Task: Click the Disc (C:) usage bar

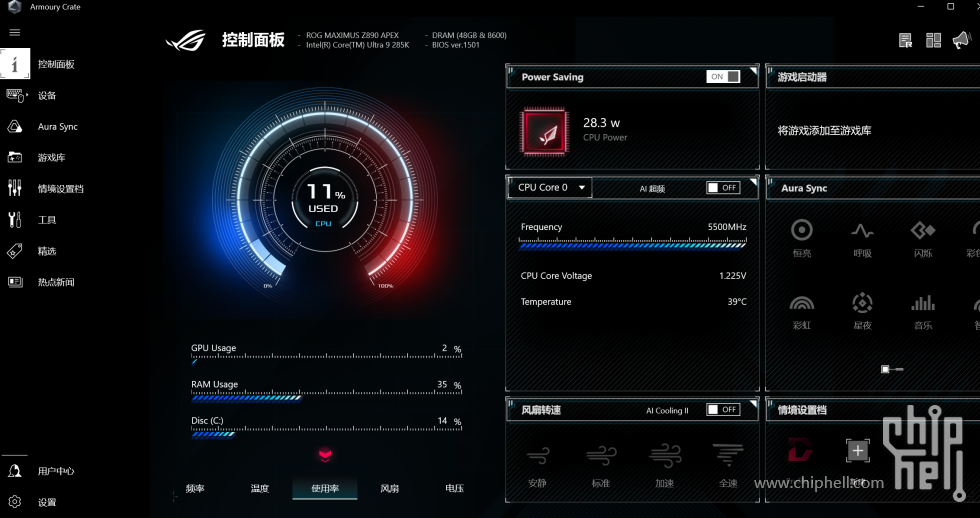Action: pyautogui.click(x=326, y=433)
